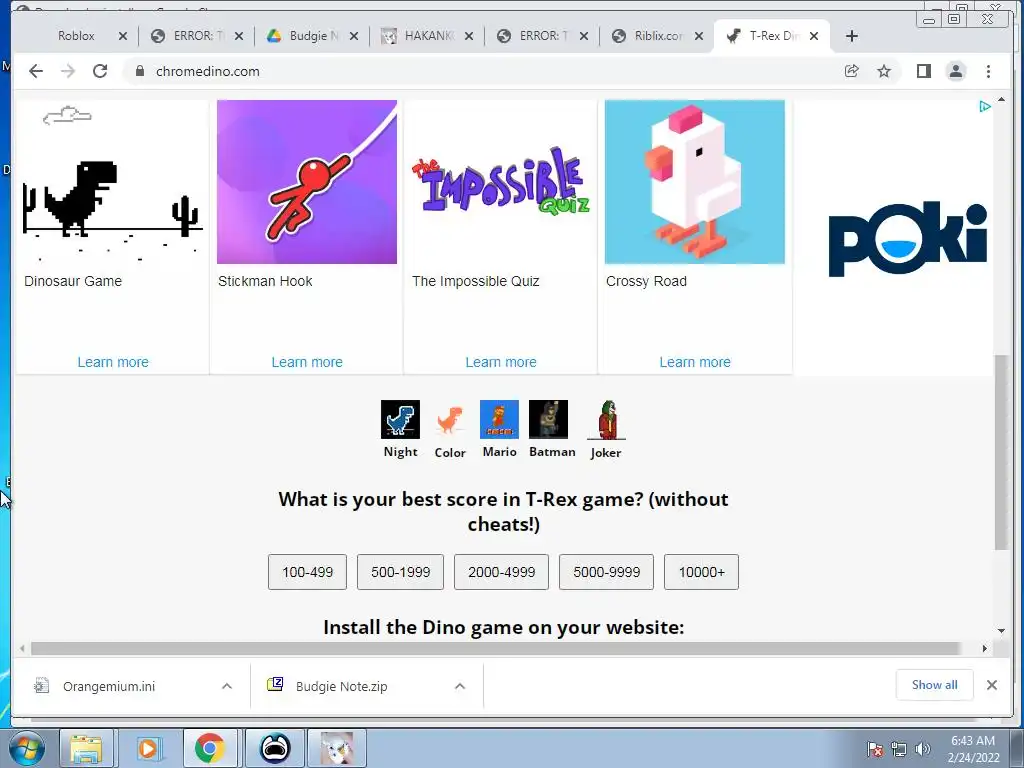The height and width of the screenshot is (768, 1024).
Task: Close the Riblix.com tab
Action: click(699, 36)
